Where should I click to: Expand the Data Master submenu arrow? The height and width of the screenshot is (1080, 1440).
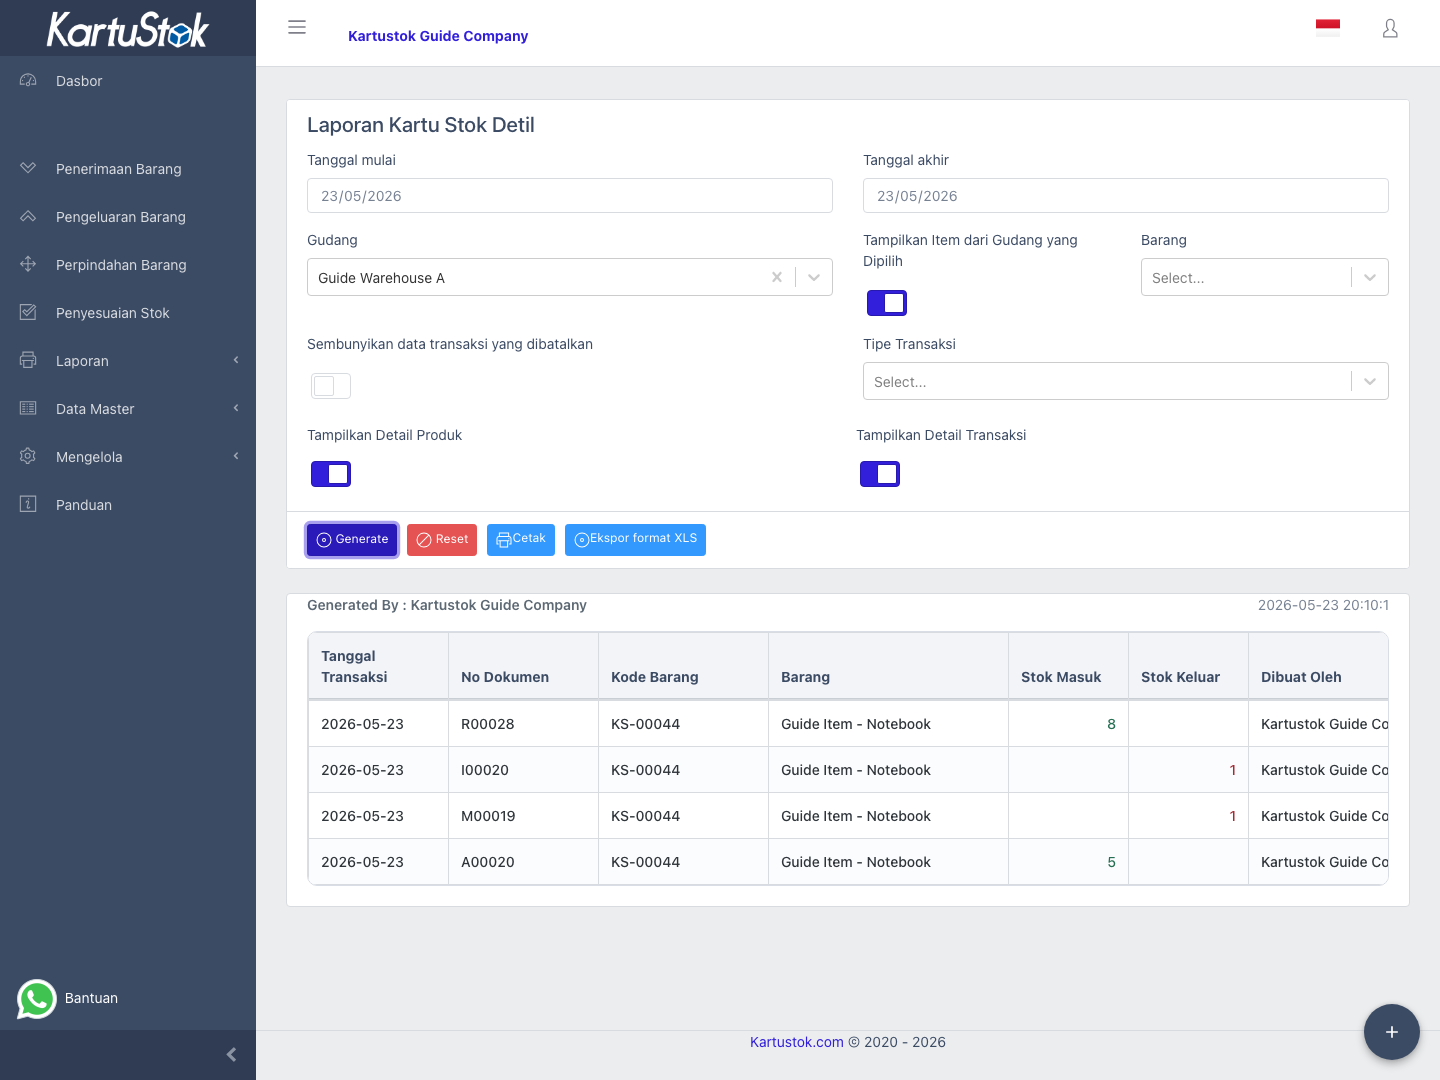tap(236, 408)
